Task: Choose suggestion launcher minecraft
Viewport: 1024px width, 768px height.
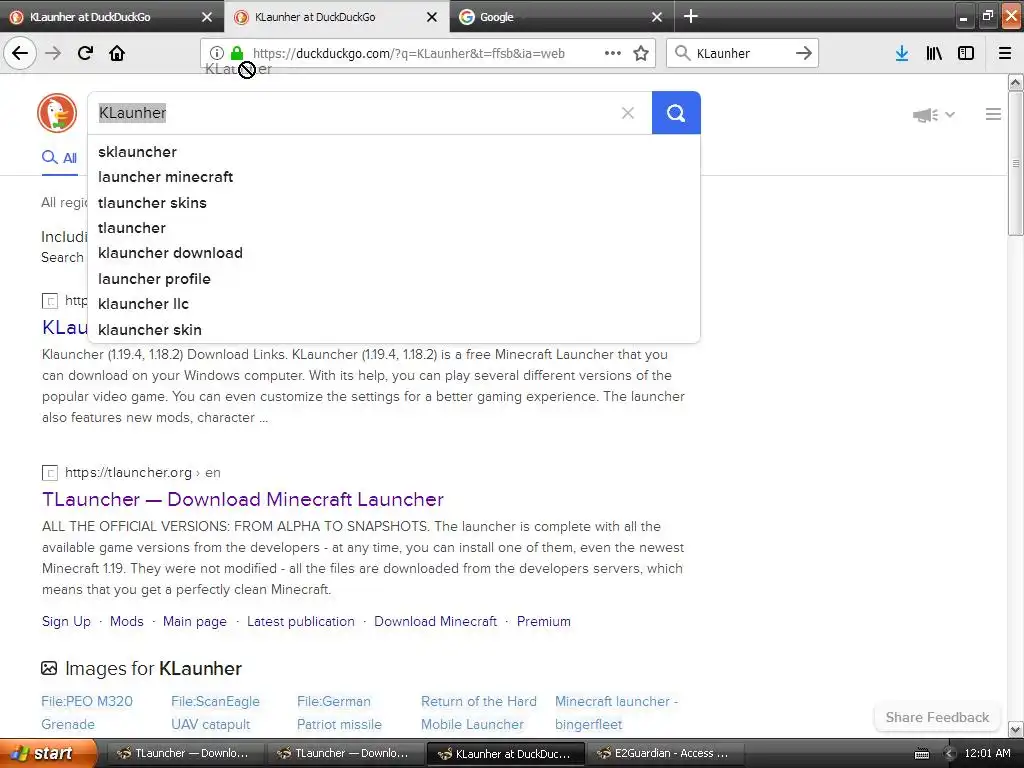Action: (394, 177)
